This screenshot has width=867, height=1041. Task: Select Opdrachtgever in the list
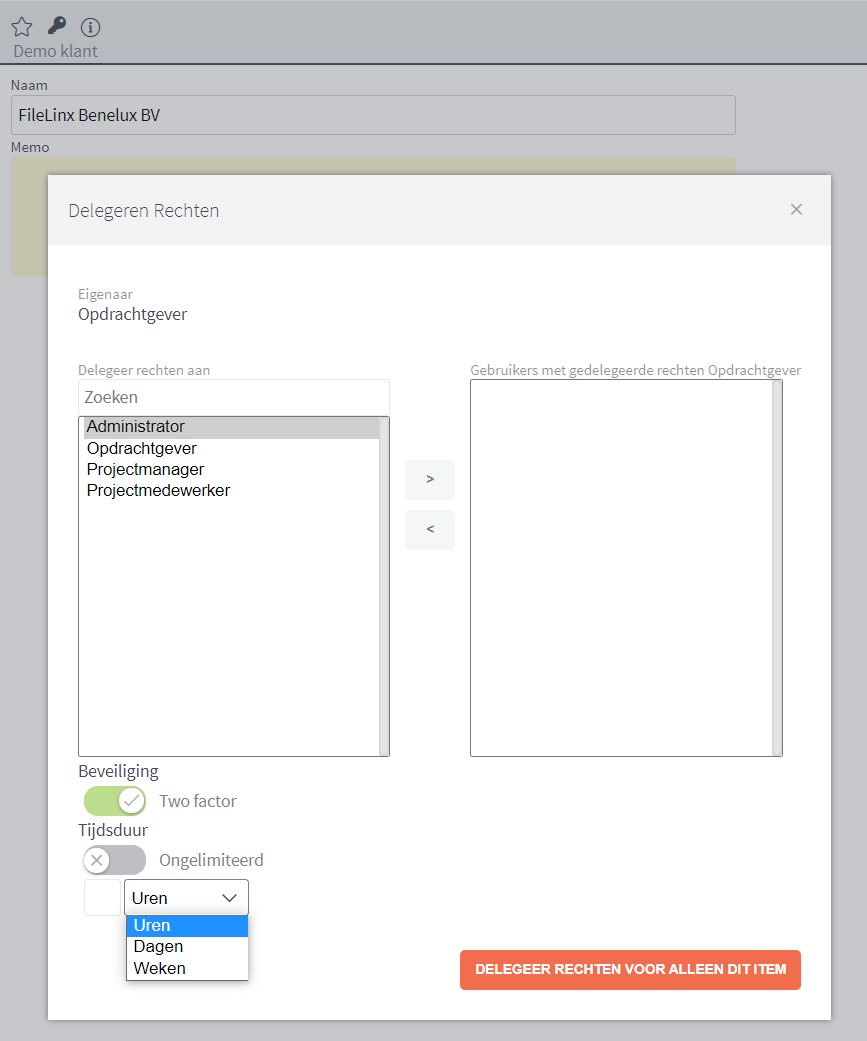[x=142, y=448]
